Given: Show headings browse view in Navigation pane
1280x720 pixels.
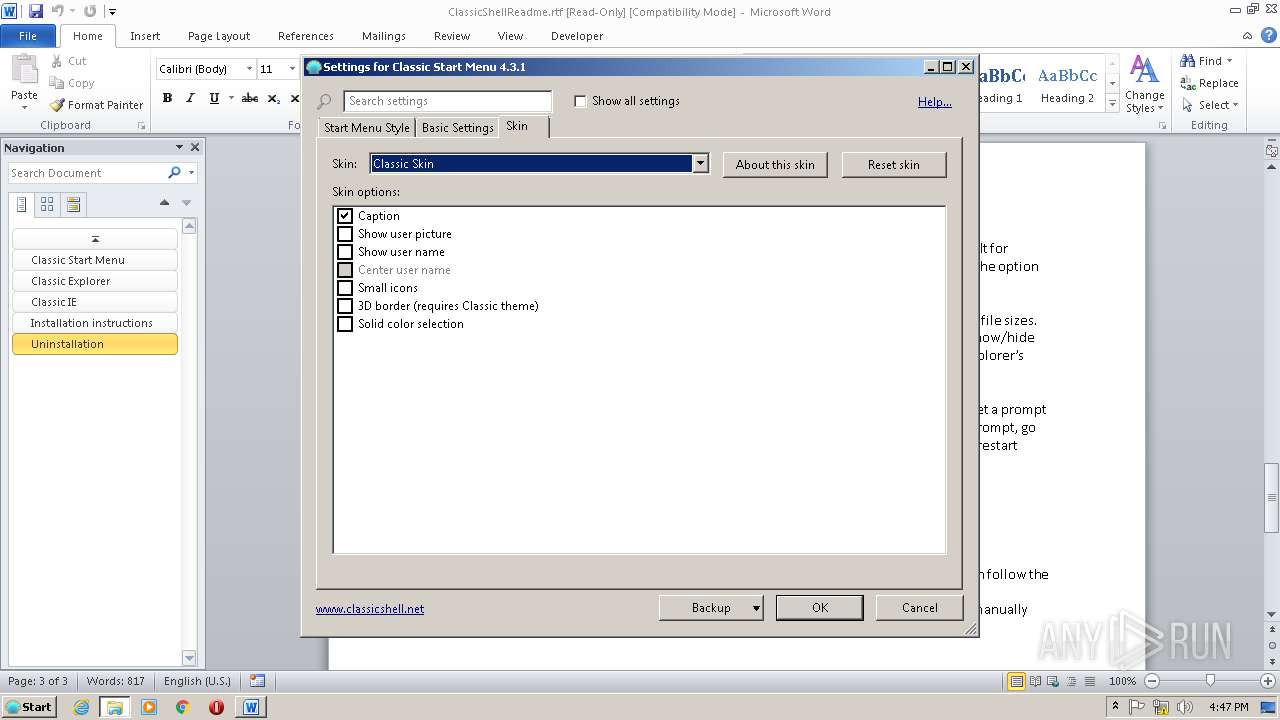Looking at the screenshot, I should (x=22, y=204).
